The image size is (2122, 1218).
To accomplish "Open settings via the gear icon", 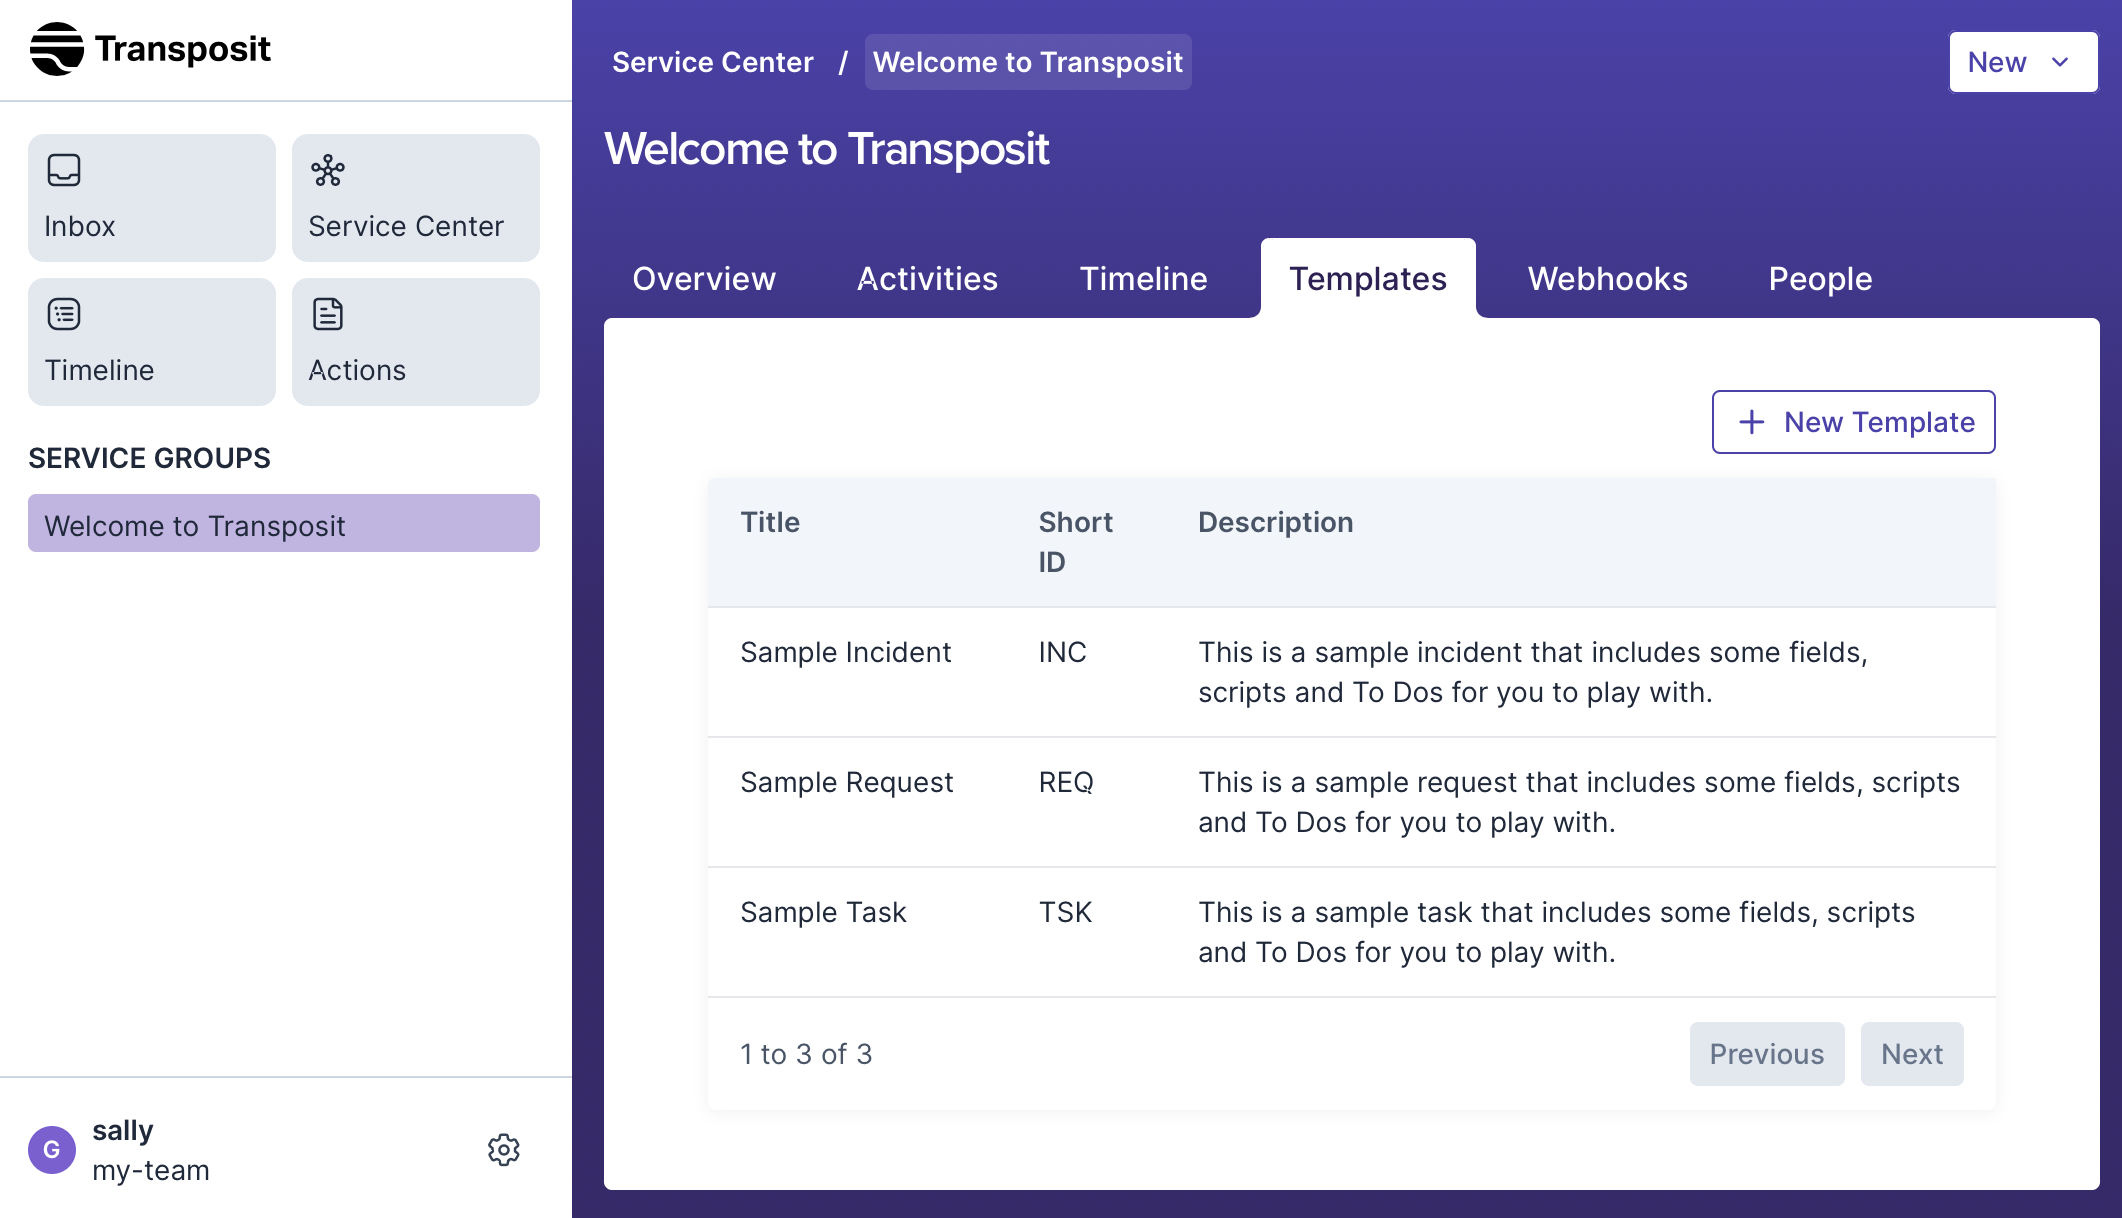I will click(504, 1150).
